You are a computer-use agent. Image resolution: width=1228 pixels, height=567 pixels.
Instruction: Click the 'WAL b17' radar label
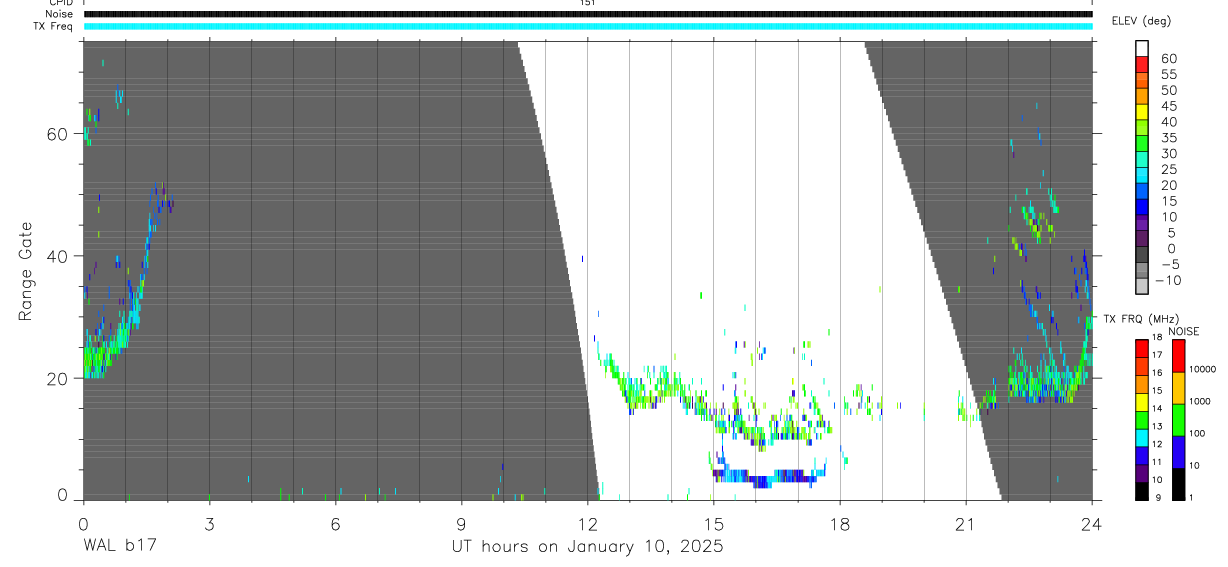[x=119, y=547]
